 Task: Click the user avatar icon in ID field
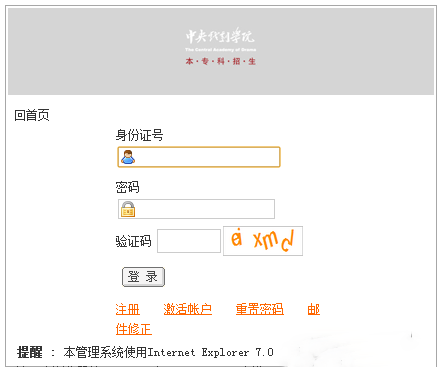point(128,157)
